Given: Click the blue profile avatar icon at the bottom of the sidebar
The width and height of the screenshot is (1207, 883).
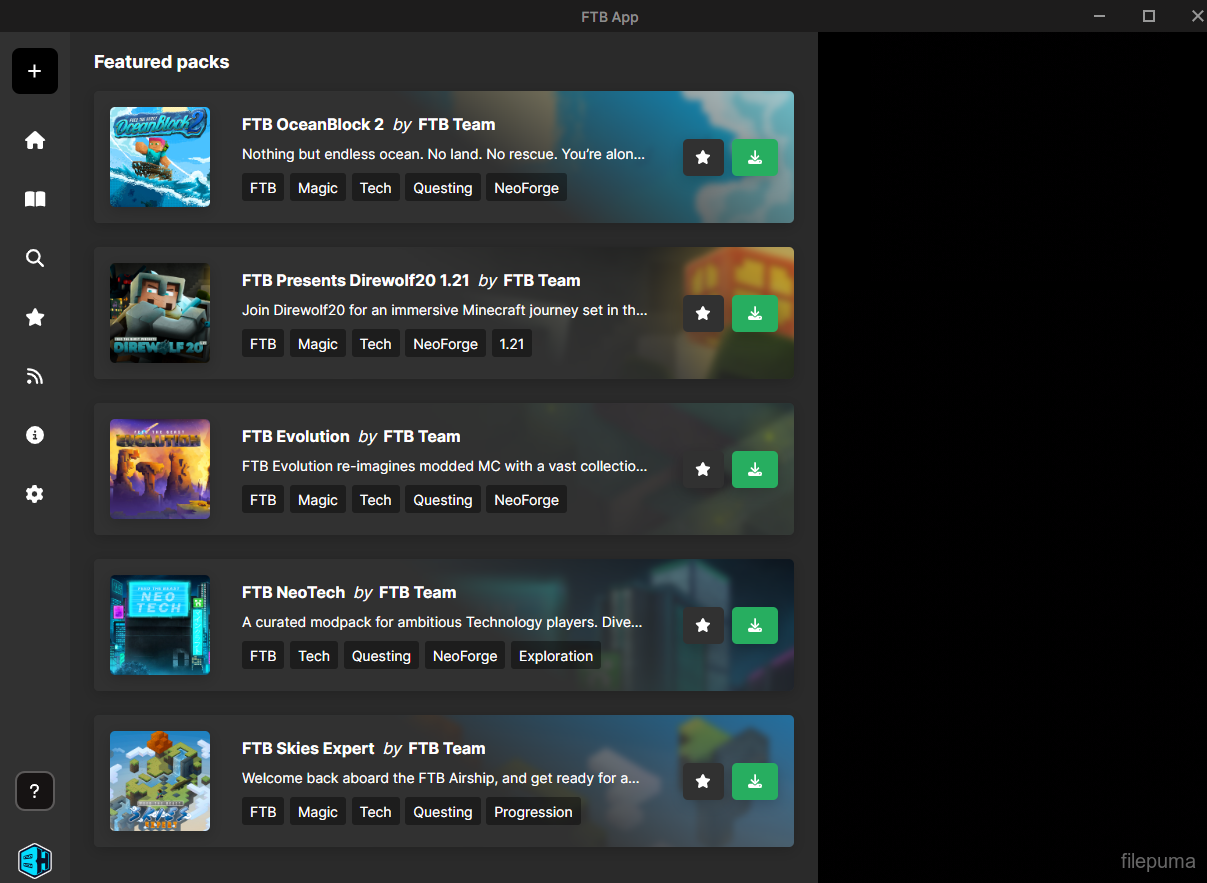Looking at the screenshot, I should click(x=35, y=861).
